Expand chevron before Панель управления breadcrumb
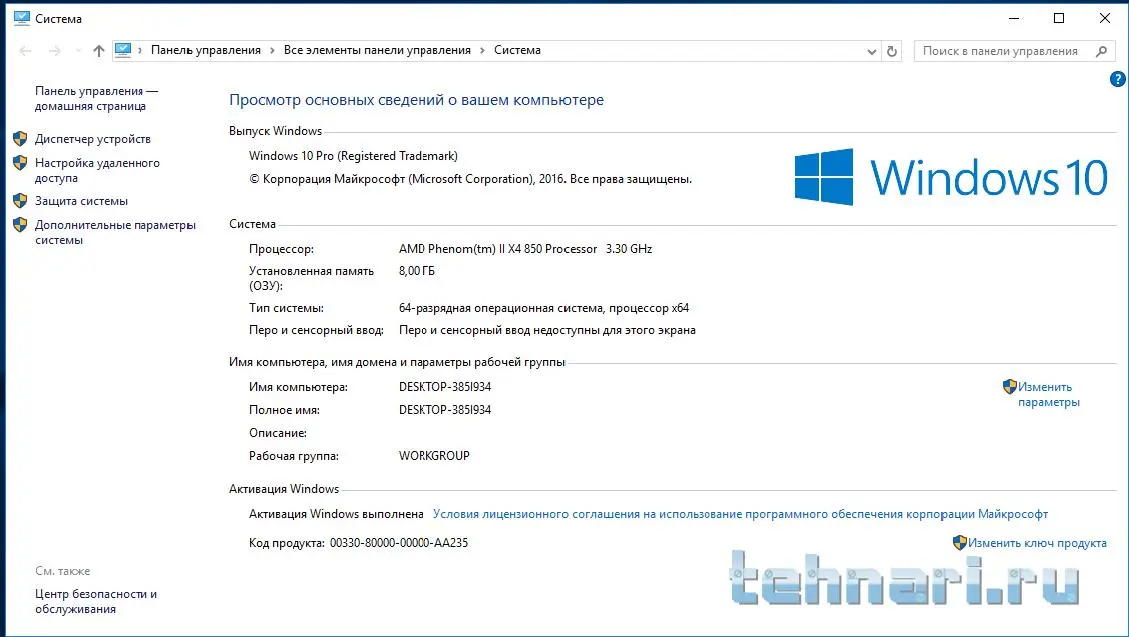 pos(140,50)
